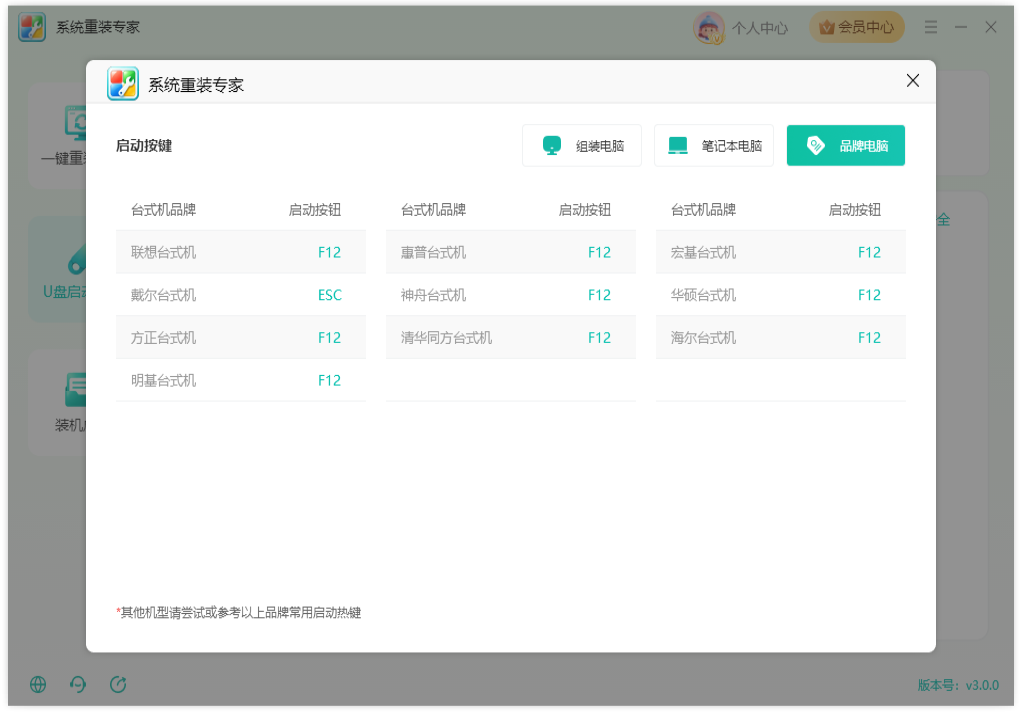Select 华硕台式机 row
This screenshot has height=715, width=1023.
coord(780,295)
